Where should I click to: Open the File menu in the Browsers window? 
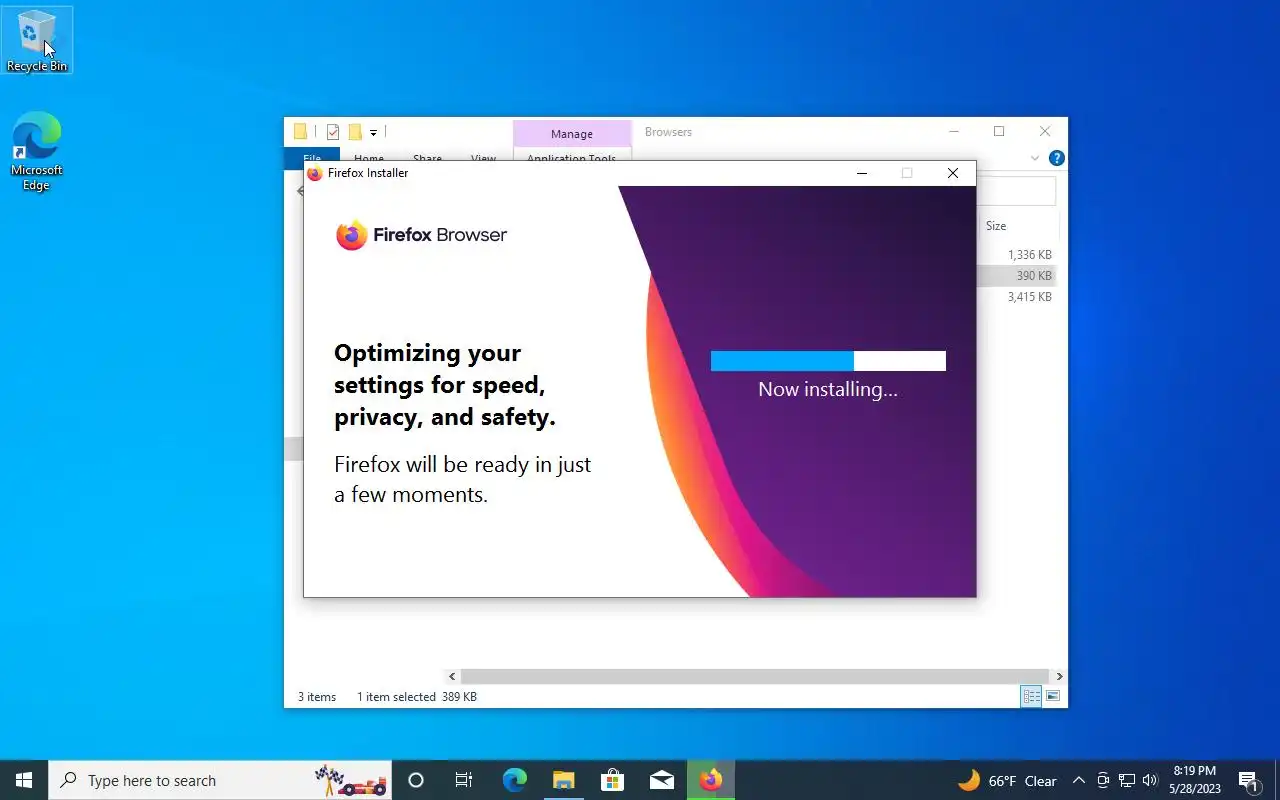tap(312, 158)
